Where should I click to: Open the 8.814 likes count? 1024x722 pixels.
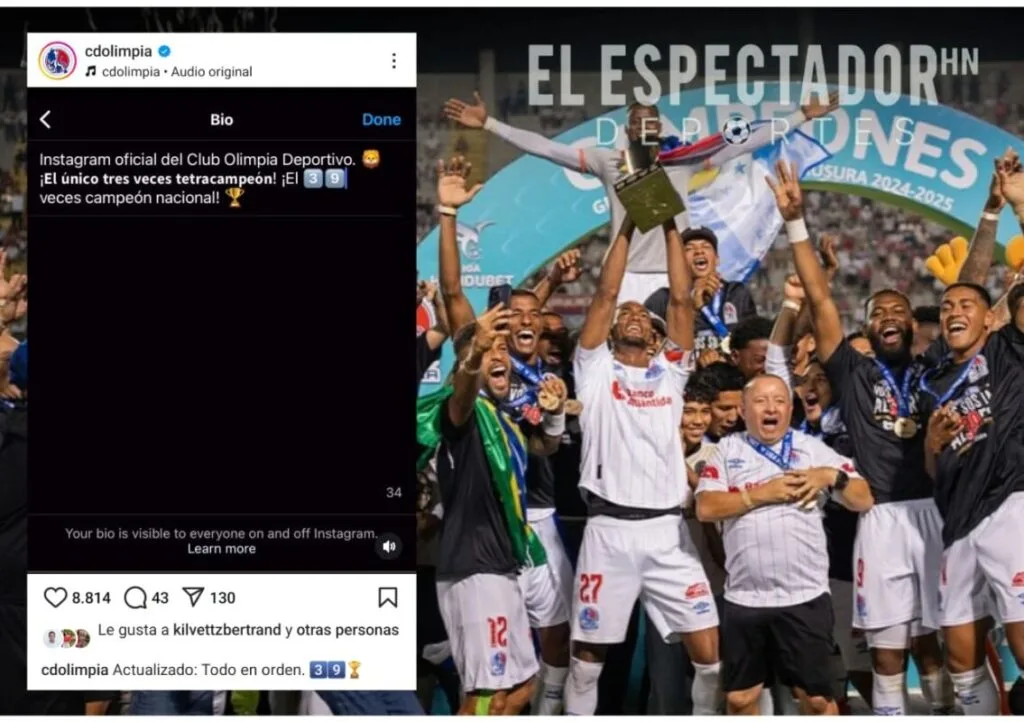(x=91, y=598)
